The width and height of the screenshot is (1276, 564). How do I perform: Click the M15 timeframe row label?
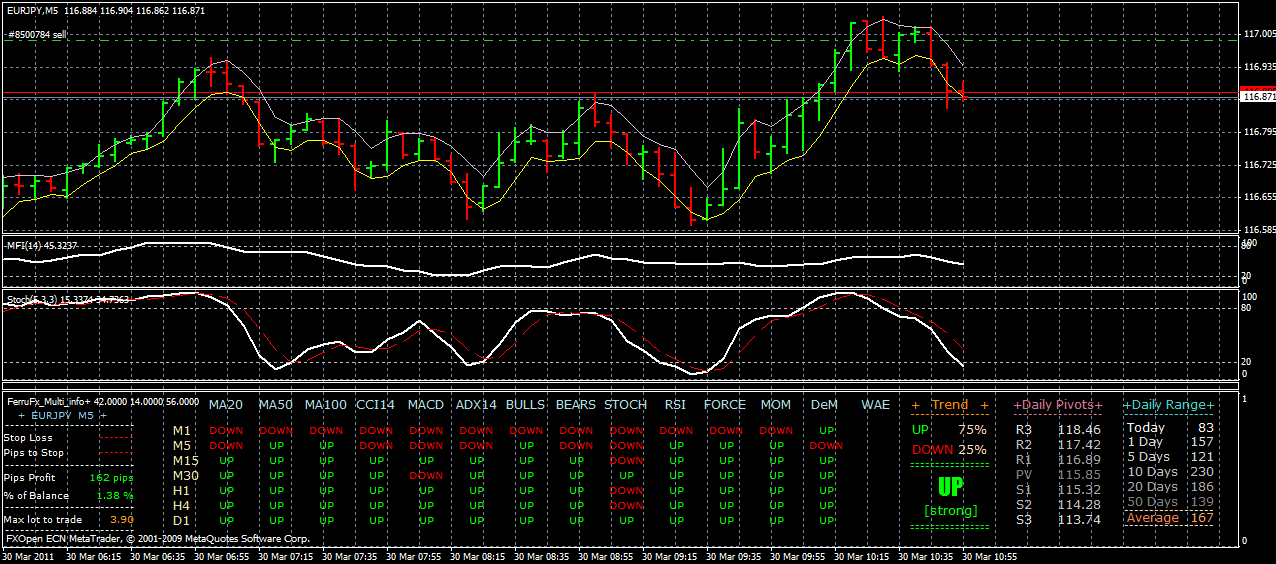(185, 460)
